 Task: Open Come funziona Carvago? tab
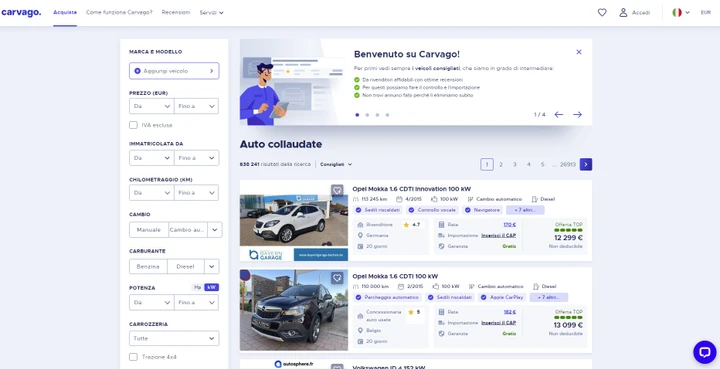pos(119,12)
